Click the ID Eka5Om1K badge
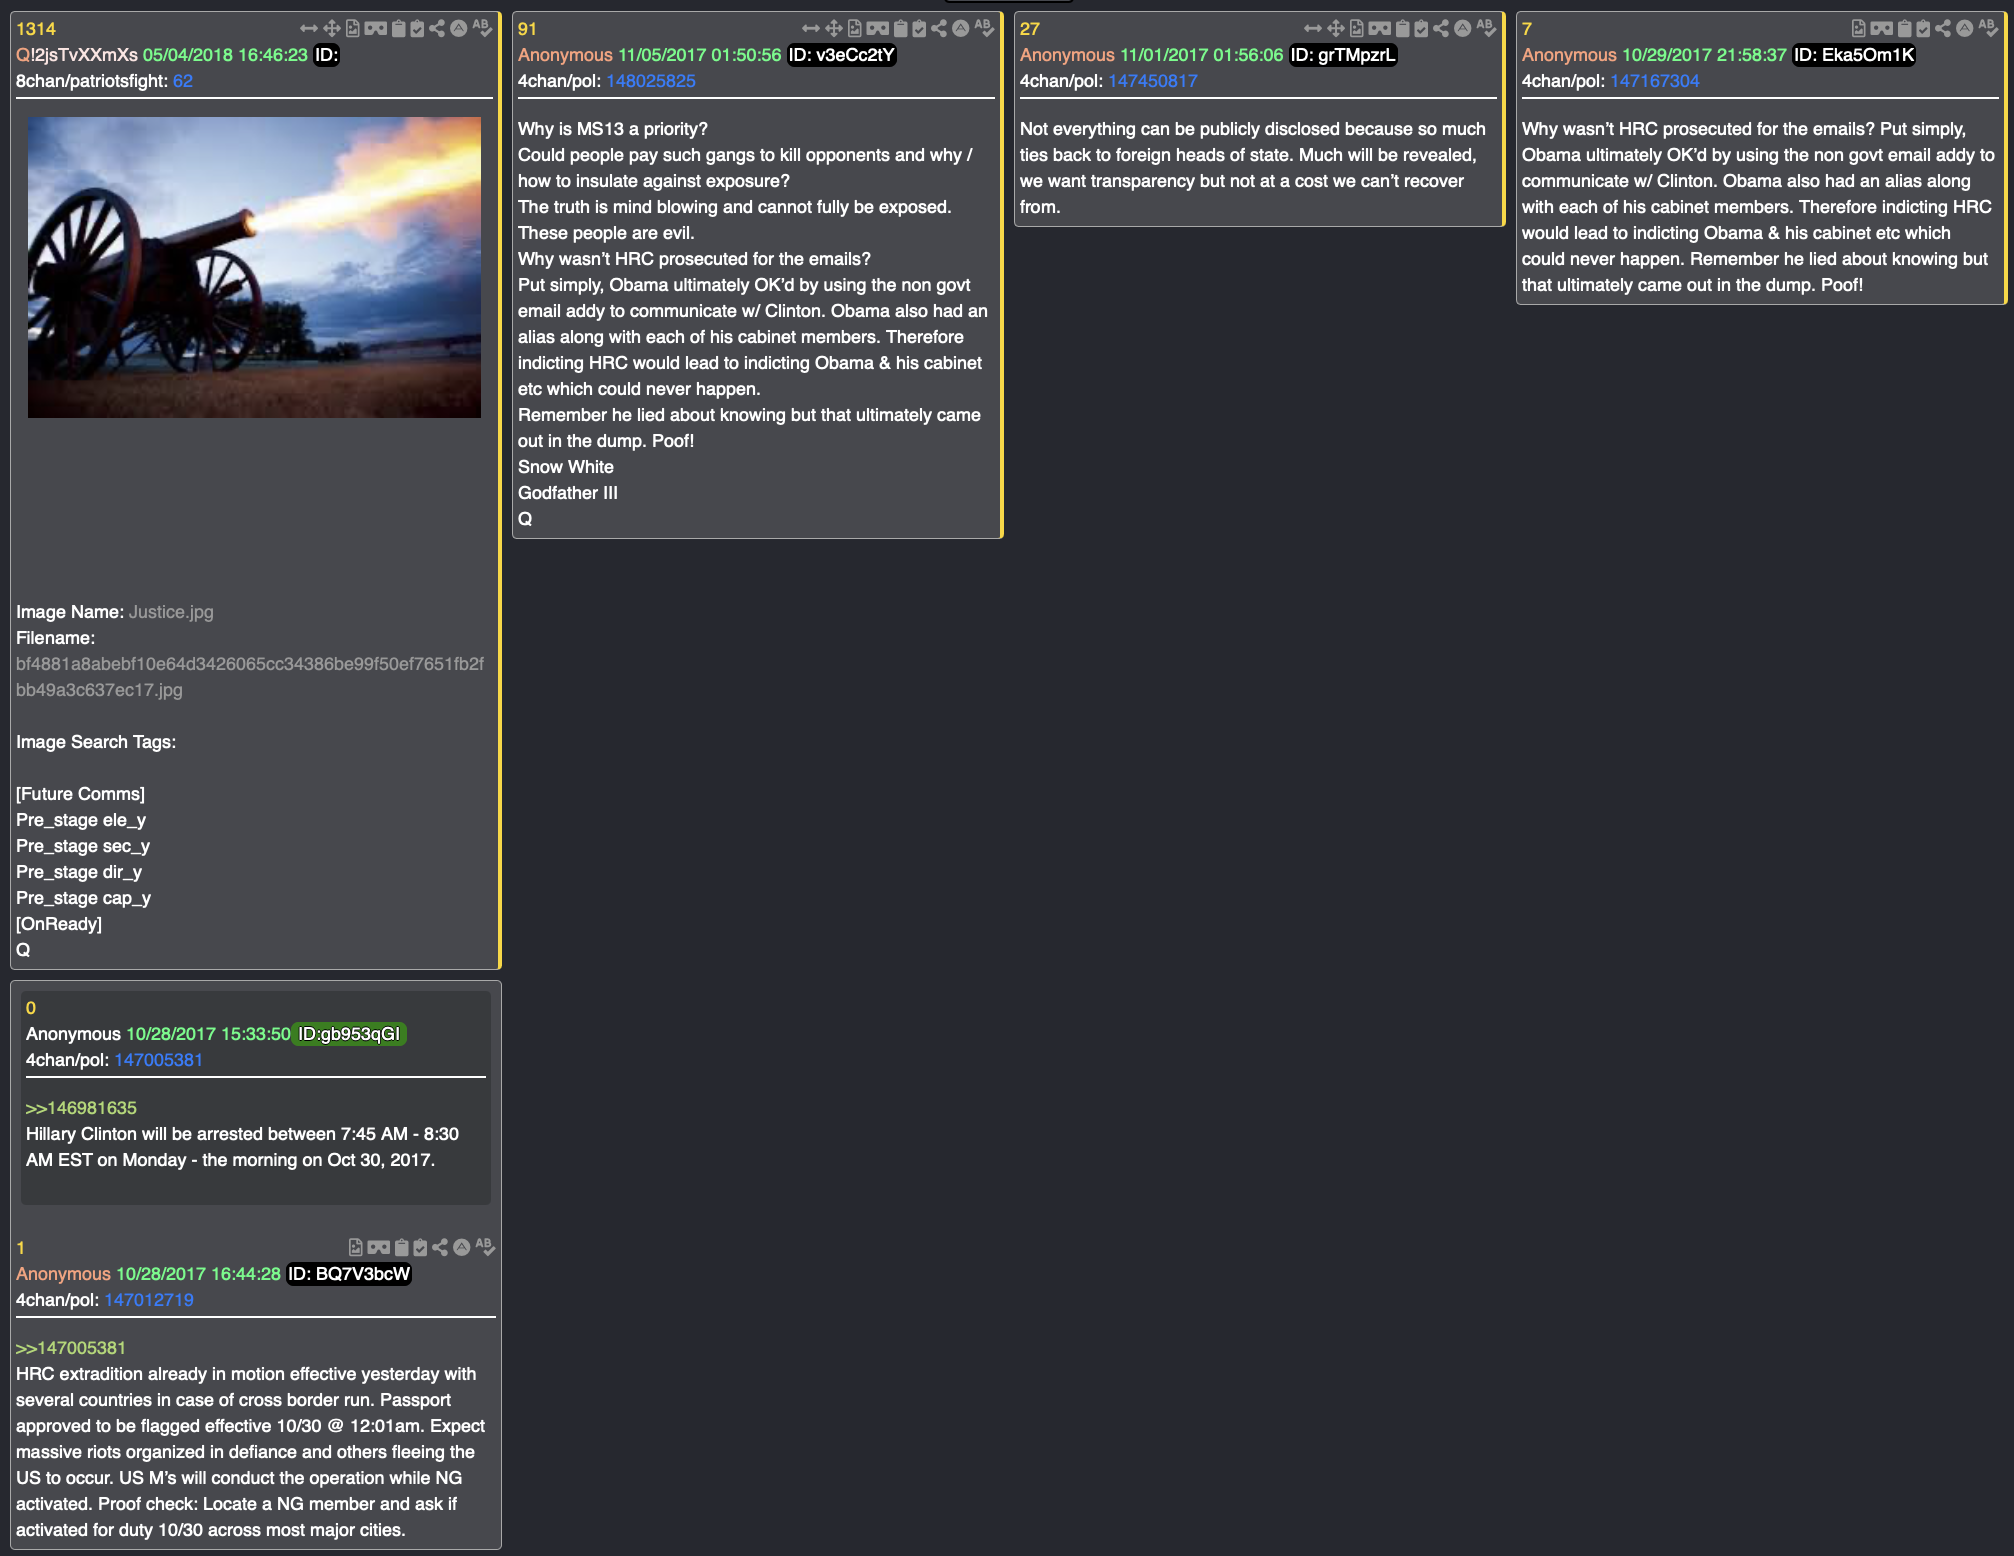The image size is (2014, 1556). pos(1854,55)
